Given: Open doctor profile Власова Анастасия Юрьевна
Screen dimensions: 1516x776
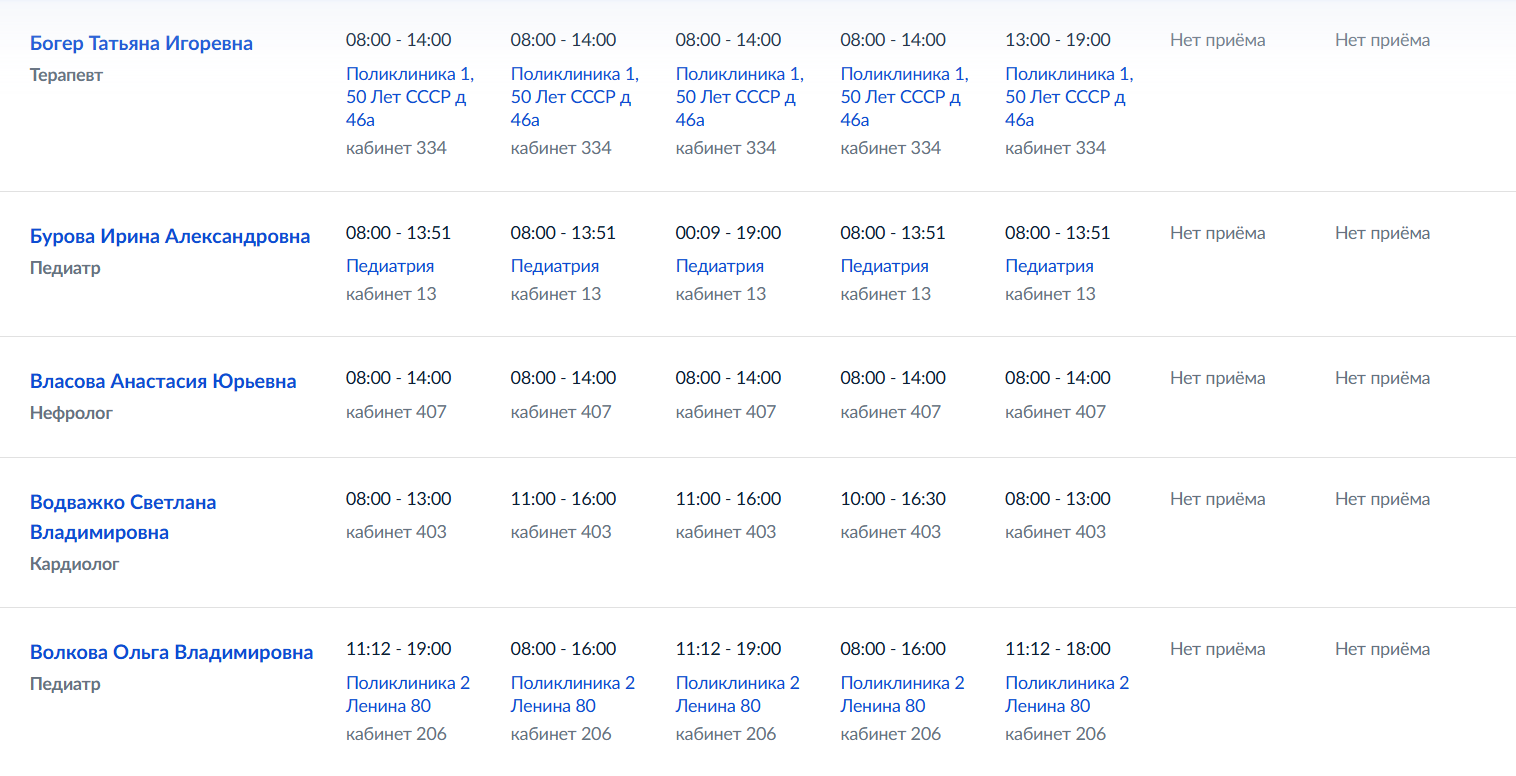Looking at the screenshot, I should 163,381.
